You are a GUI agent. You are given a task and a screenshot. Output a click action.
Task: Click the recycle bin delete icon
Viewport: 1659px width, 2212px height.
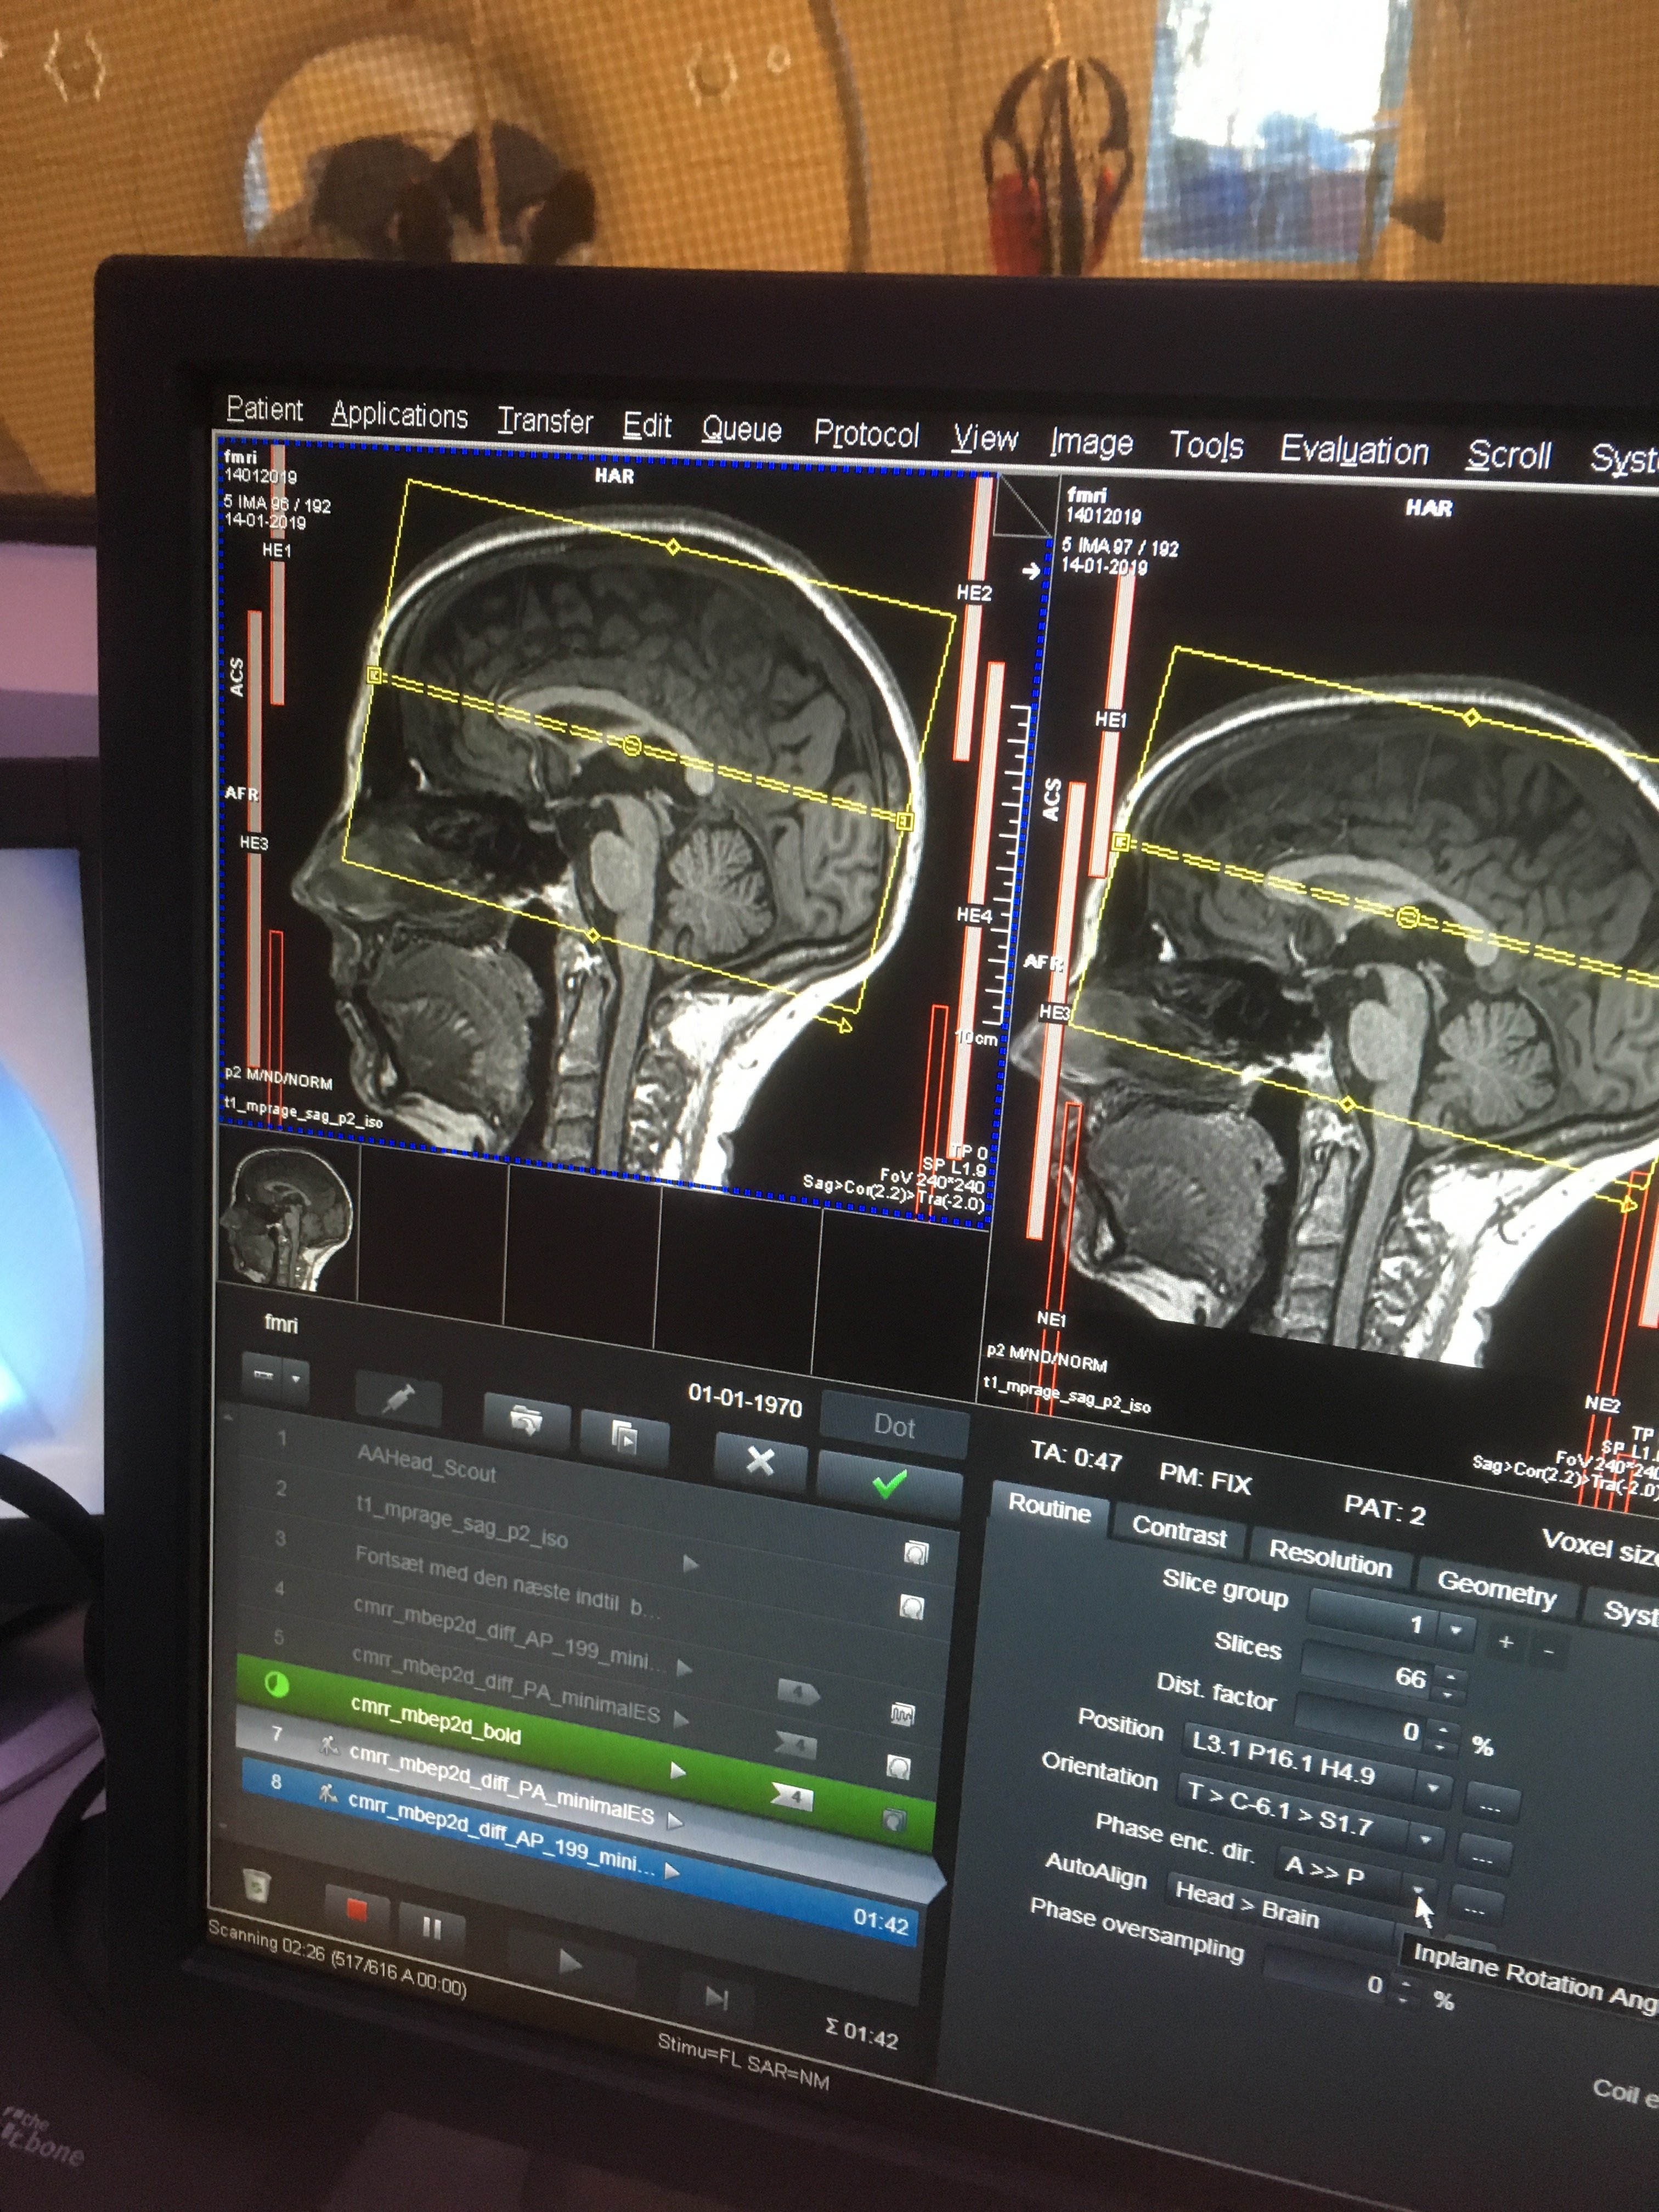point(257,1886)
